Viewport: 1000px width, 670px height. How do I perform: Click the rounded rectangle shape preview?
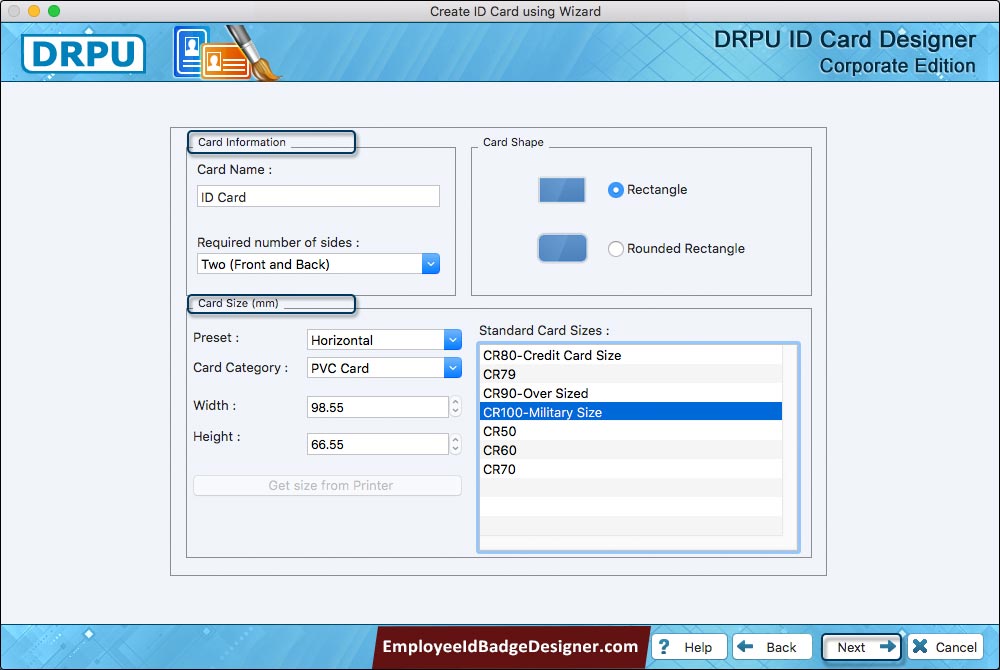pyautogui.click(x=562, y=248)
